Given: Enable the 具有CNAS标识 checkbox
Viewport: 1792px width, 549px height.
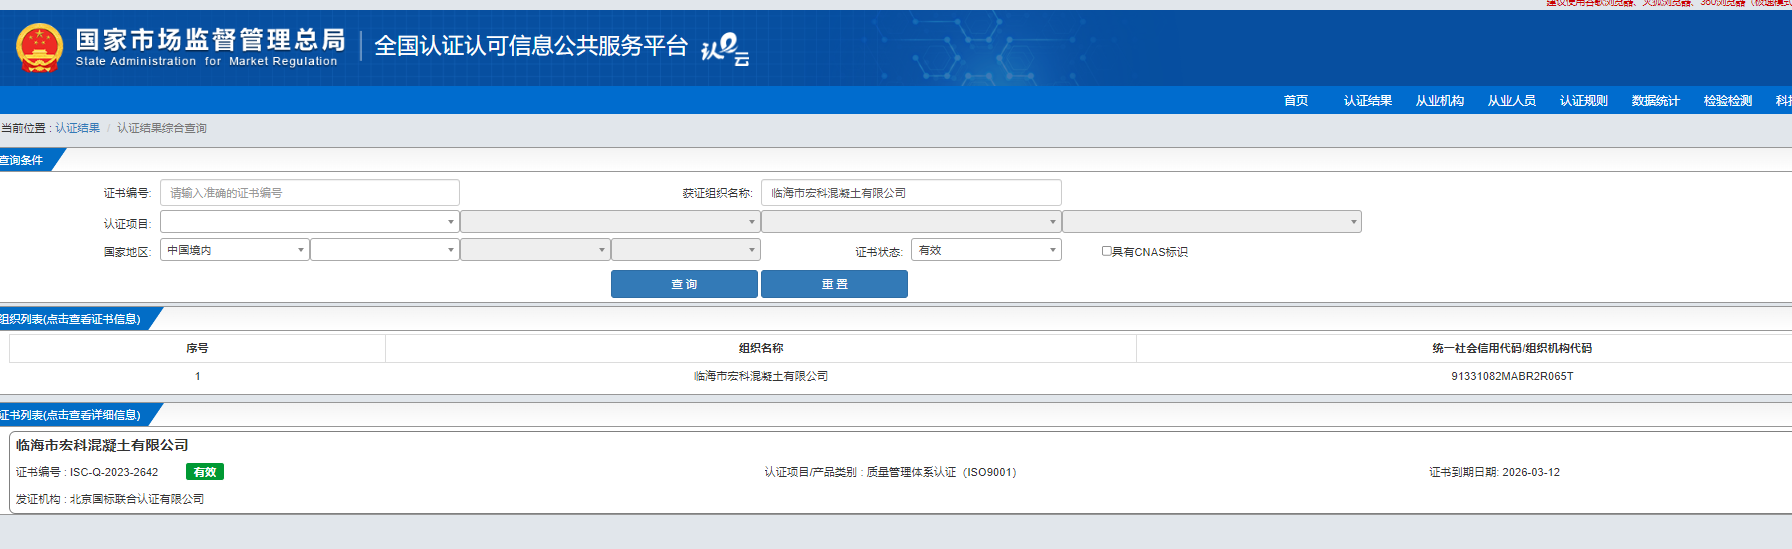Looking at the screenshot, I should tap(1107, 251).
